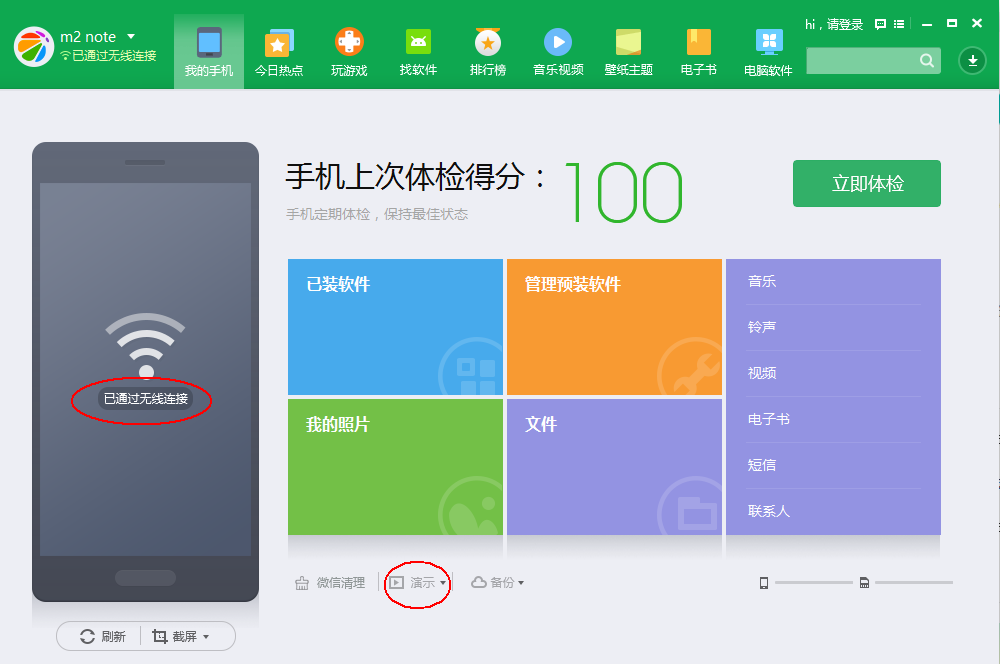The width and height of the screenshot is (1000, 664).
Task: Switch to the 排行榜 tab
Action: coord(487,50)
